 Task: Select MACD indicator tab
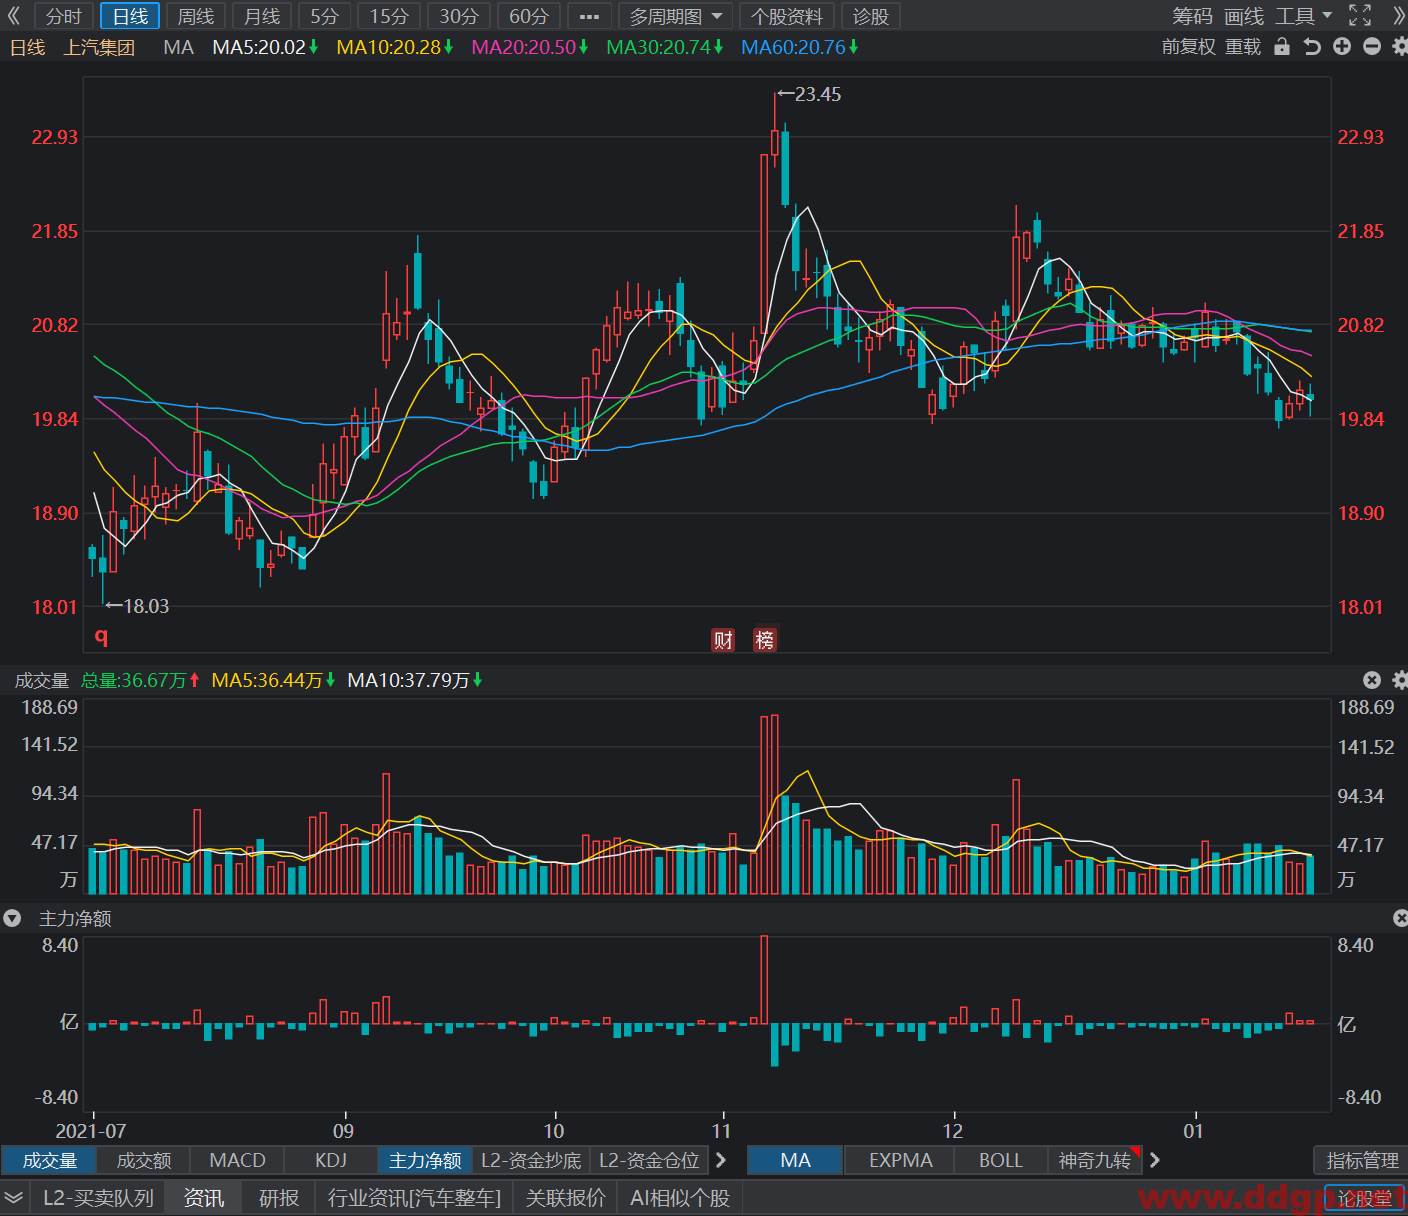point(238,1160)
